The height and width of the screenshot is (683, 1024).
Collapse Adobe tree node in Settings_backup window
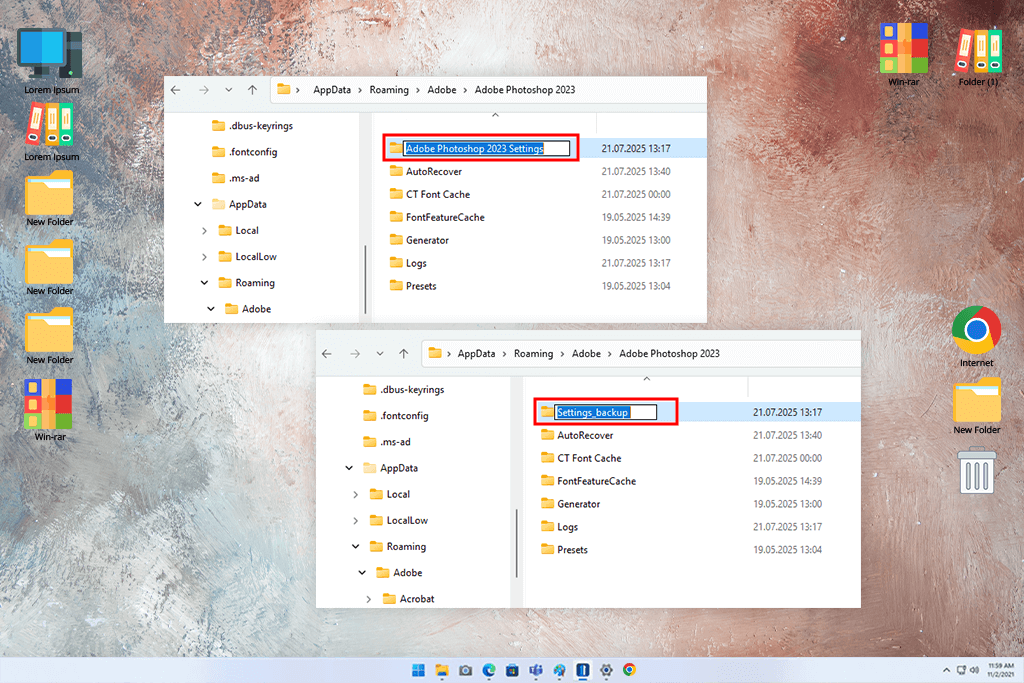pyautogui.click(x=362, y=573)
